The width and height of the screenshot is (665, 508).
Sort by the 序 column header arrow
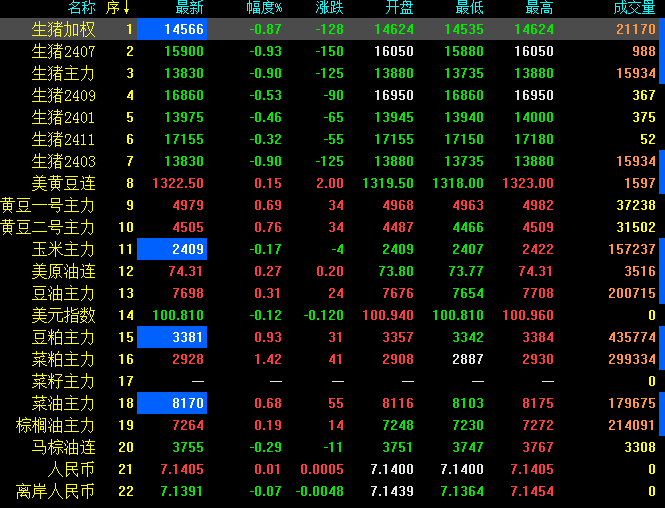126,7
